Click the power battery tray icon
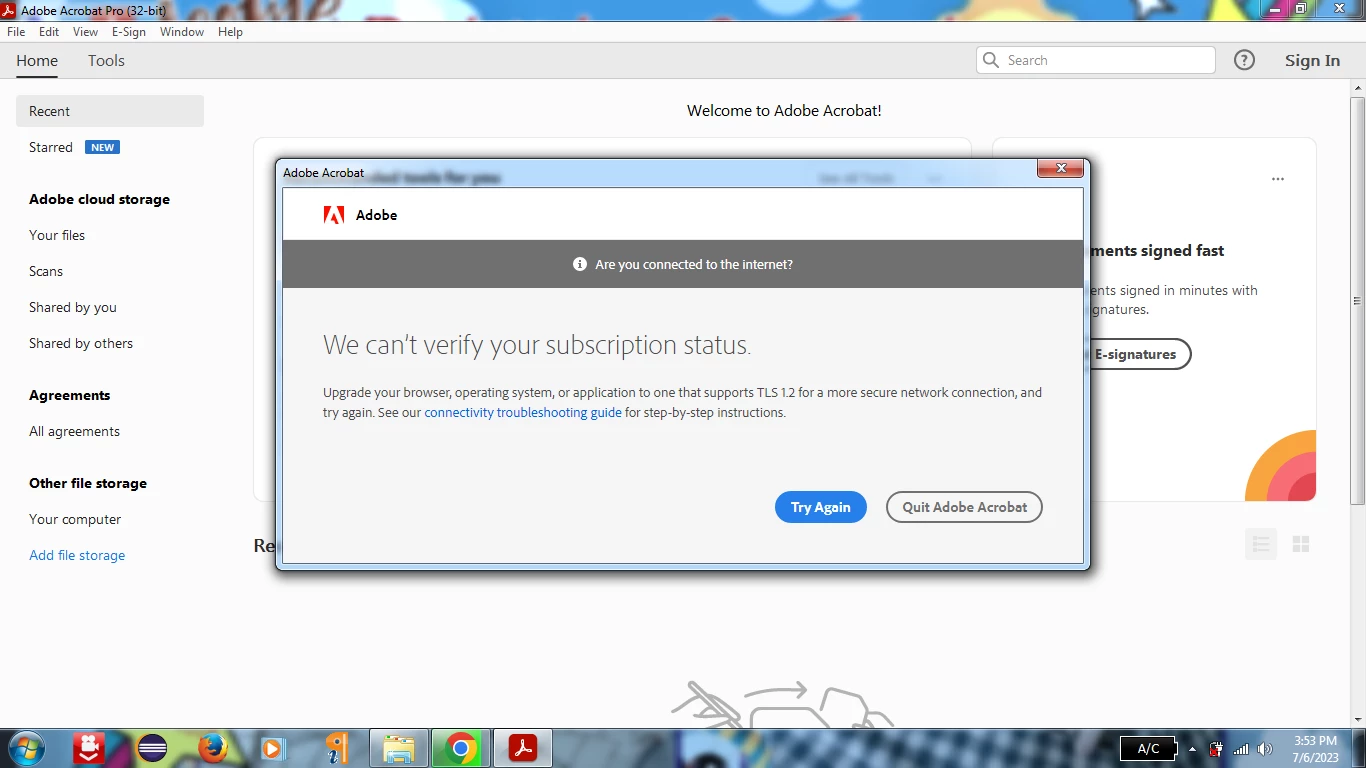Image resolution: width=1366 pixels, height=768 pixels. [1216, 749]
